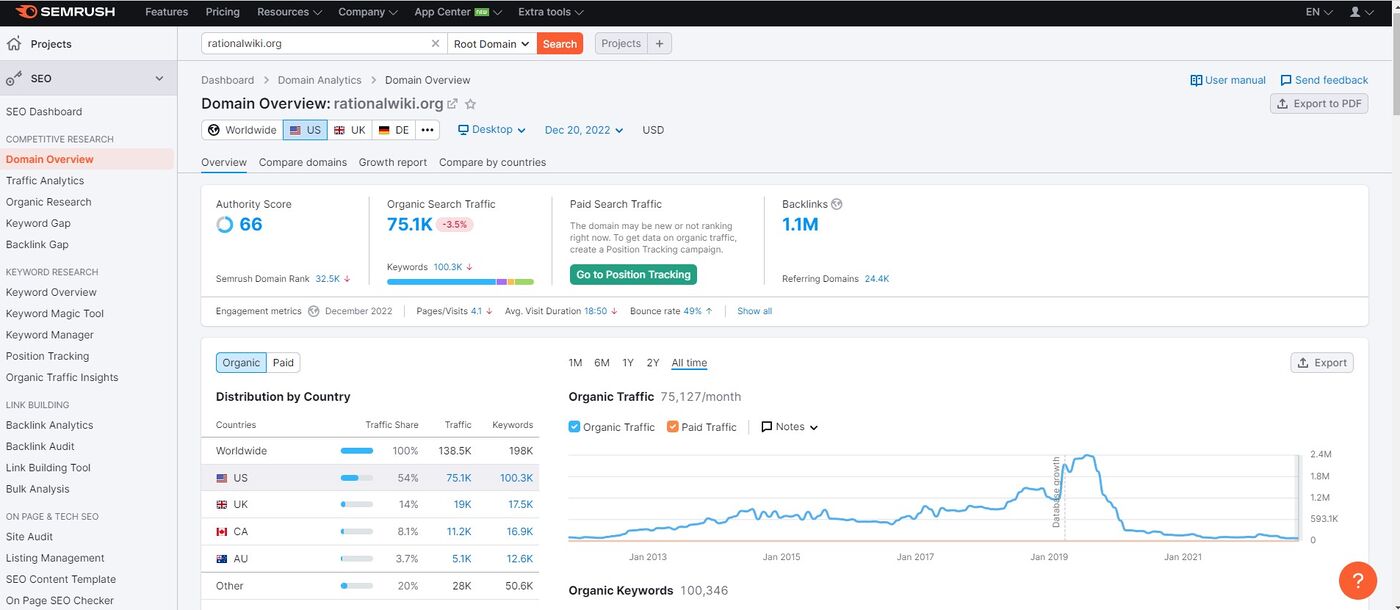Click the Backlinks info globe icon
1400x610 pixels.
tap(837, 204)
